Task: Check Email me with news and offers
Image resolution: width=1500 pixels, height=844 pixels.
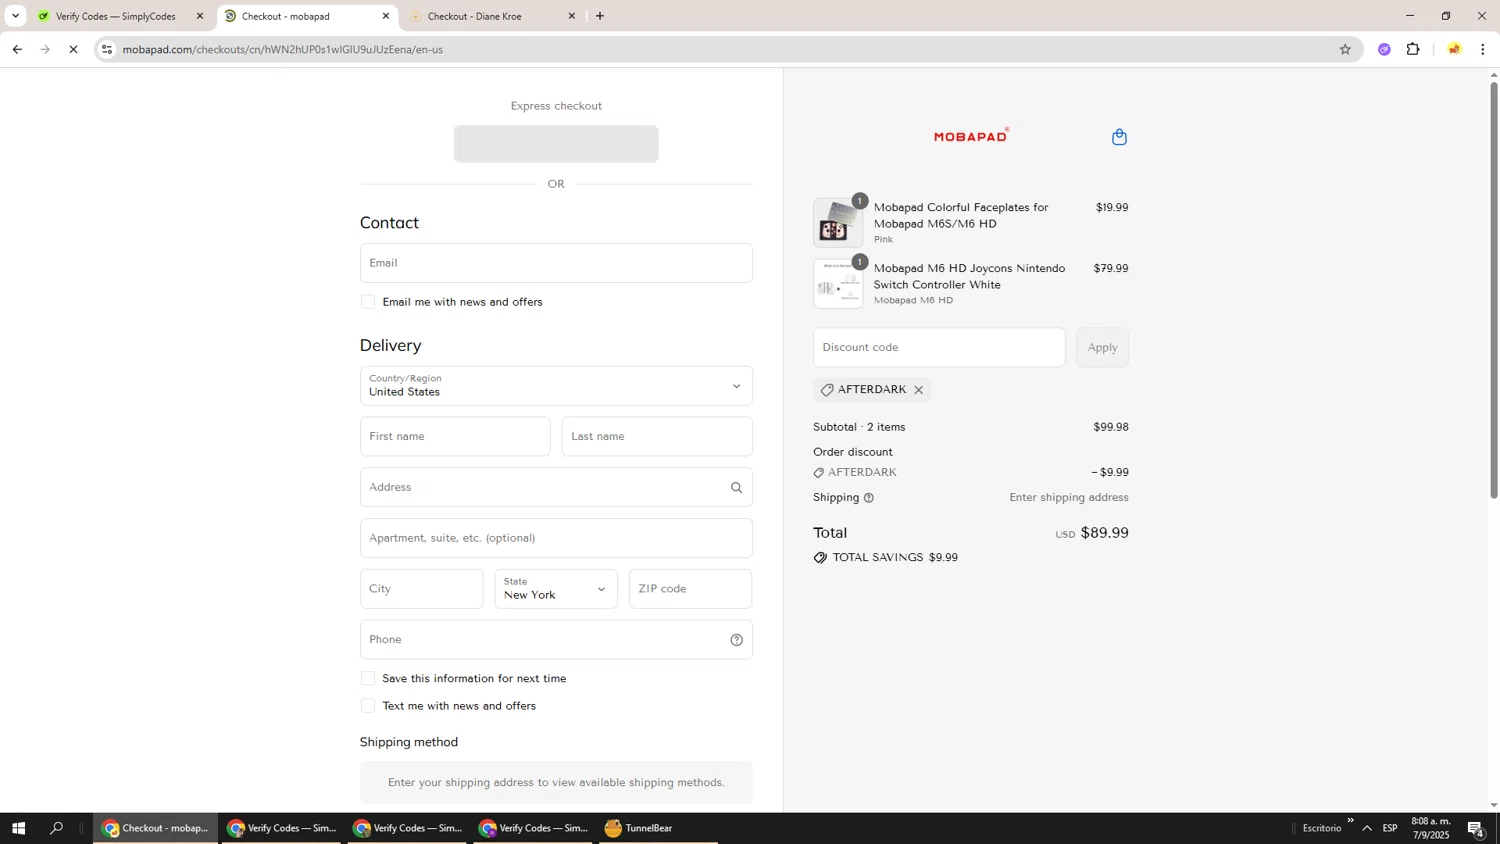Action: [368, 302]
